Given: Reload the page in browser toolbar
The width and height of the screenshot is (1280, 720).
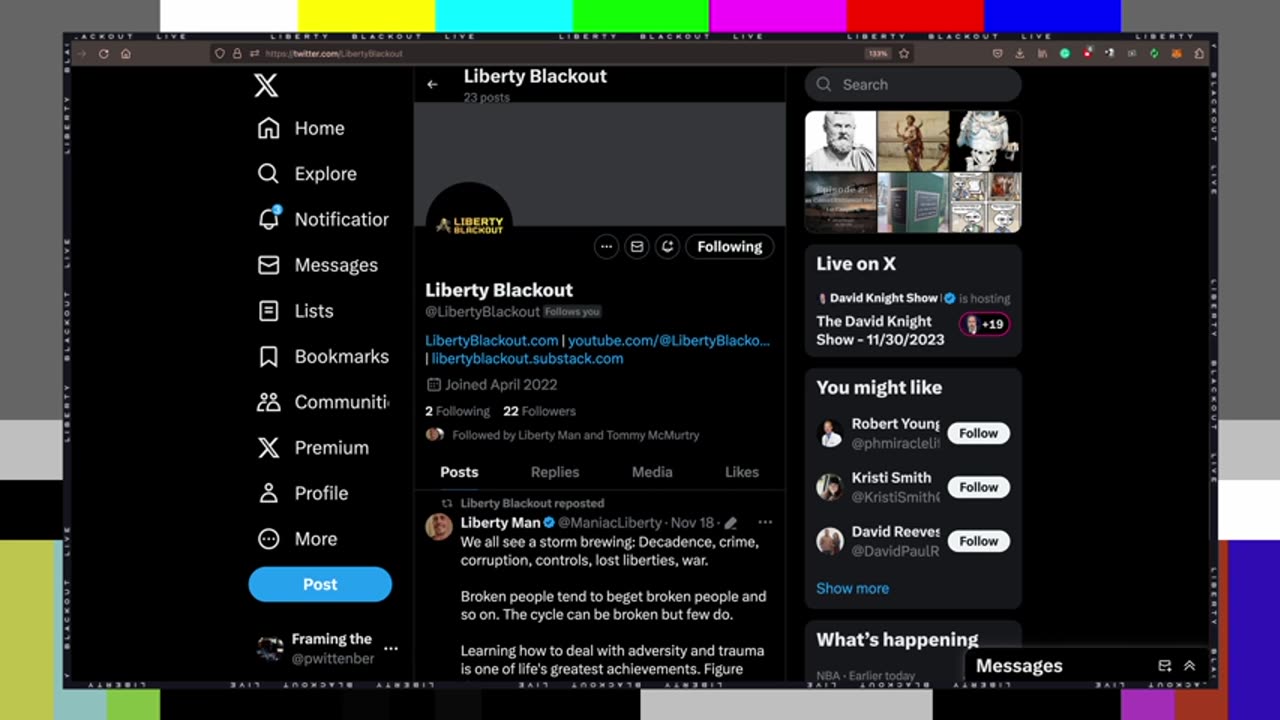Looking at the screenshot, I should (x=103, y=53).
